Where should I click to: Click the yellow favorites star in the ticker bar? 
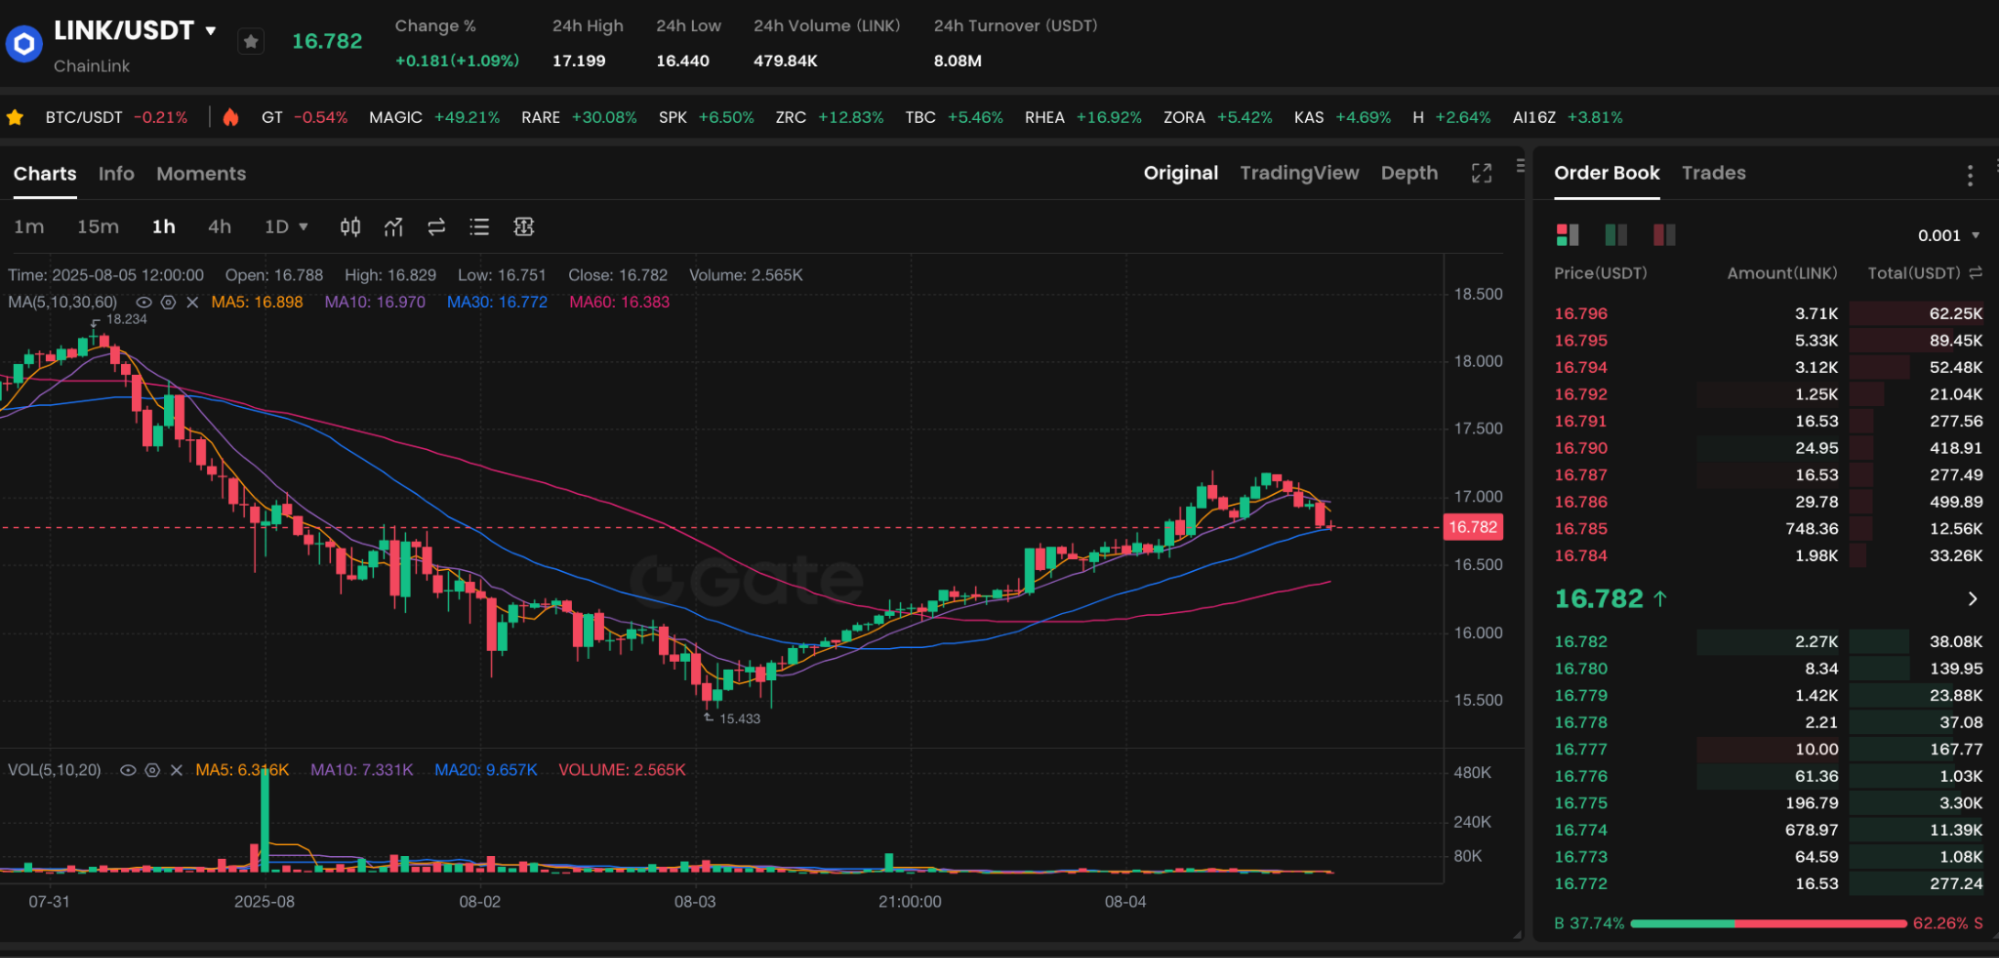15,117
